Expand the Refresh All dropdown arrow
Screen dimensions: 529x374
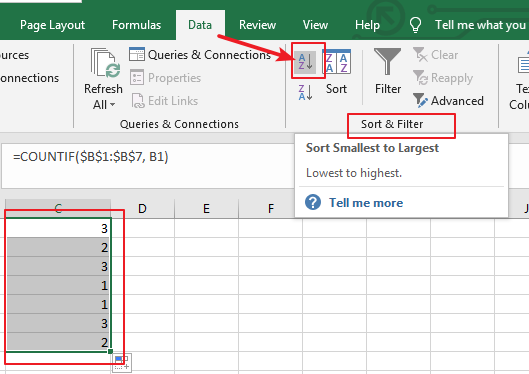pyautogui.click(x=113, y=105)
